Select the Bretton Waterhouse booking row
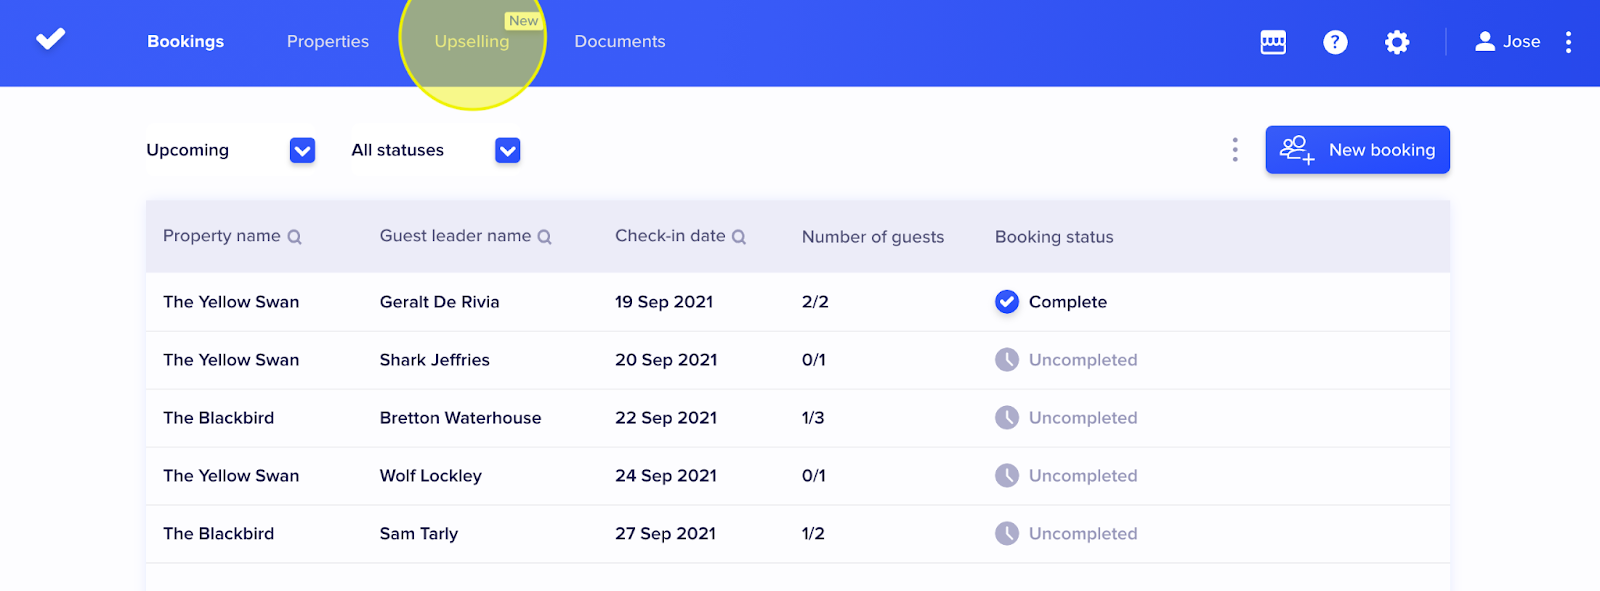This screenshot has width=1600, height=591. (460, 418)
